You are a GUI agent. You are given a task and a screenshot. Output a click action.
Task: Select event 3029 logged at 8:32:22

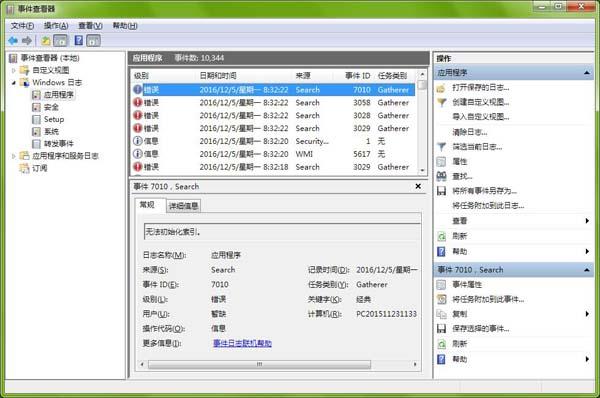pyautogui.click(x=274, y=129)
